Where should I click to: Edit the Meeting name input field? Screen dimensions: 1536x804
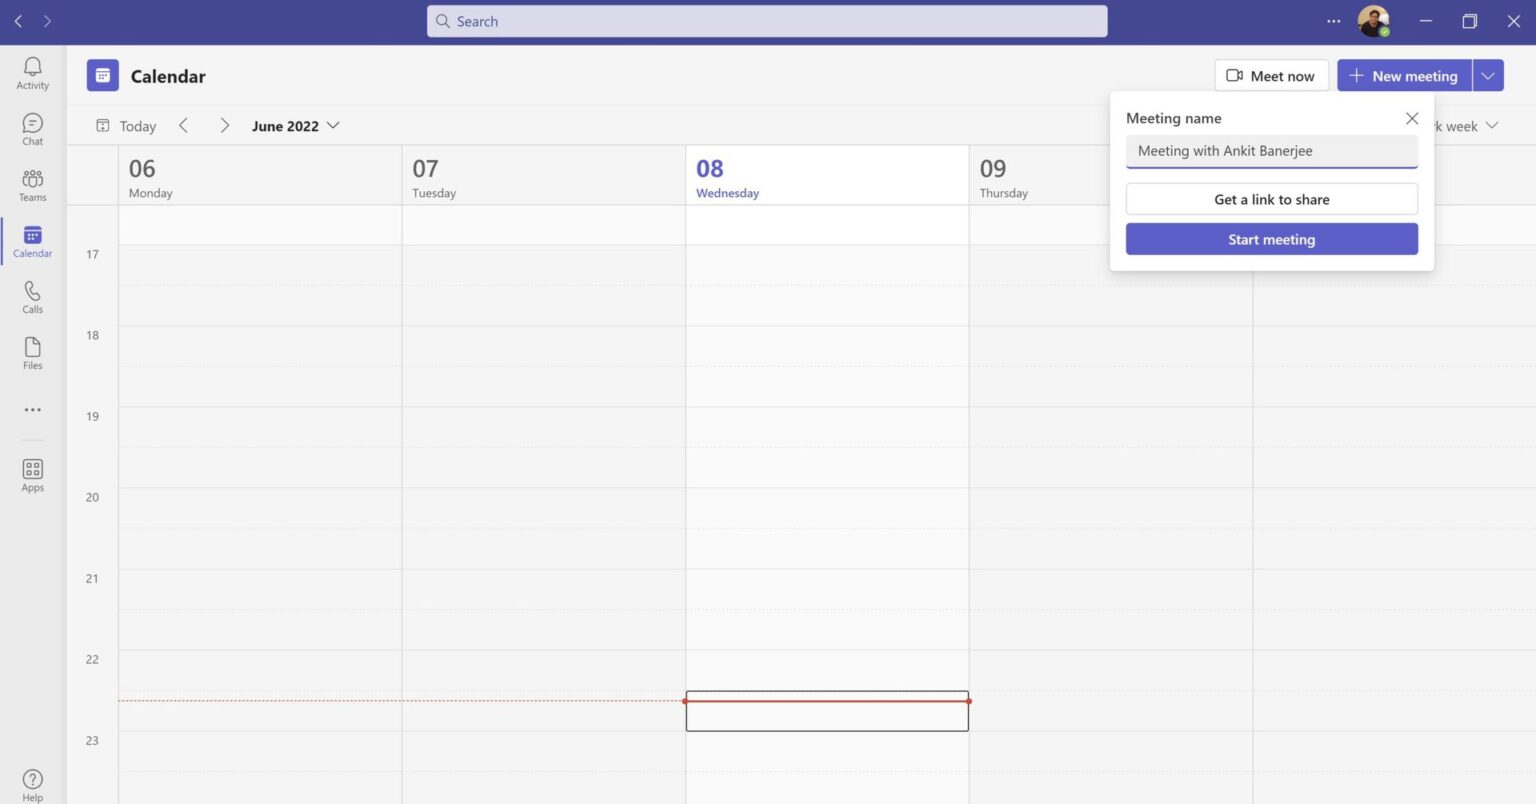(x=1271, y=151)
